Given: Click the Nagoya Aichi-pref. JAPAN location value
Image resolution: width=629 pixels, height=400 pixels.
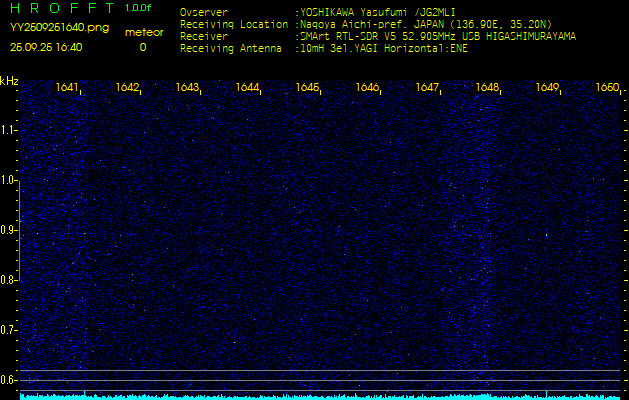Looking at the screenshot, I should coord(426,24).
